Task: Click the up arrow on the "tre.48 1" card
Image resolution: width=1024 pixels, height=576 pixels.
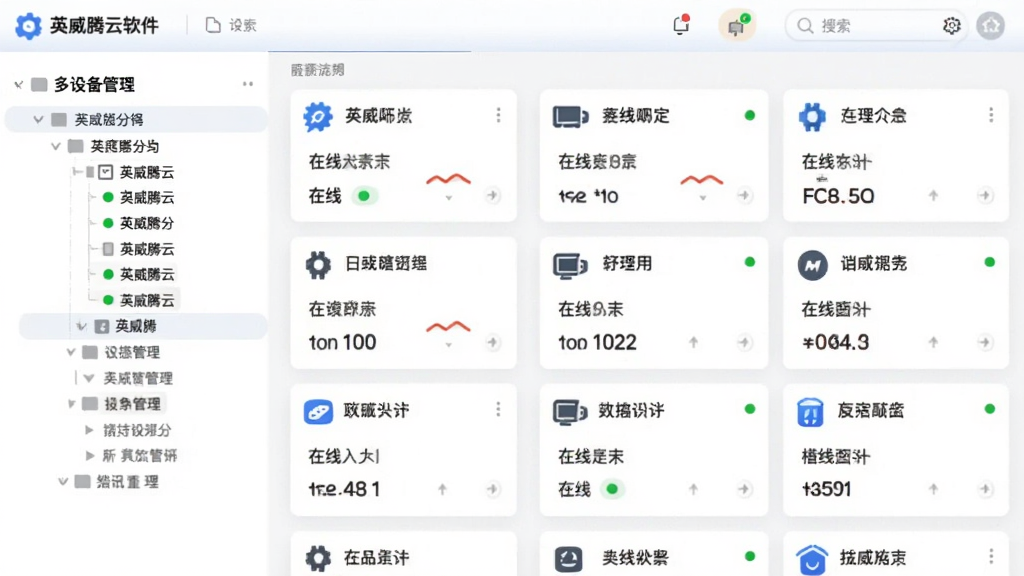Action: pyautogui.click(x=442, y=488)
